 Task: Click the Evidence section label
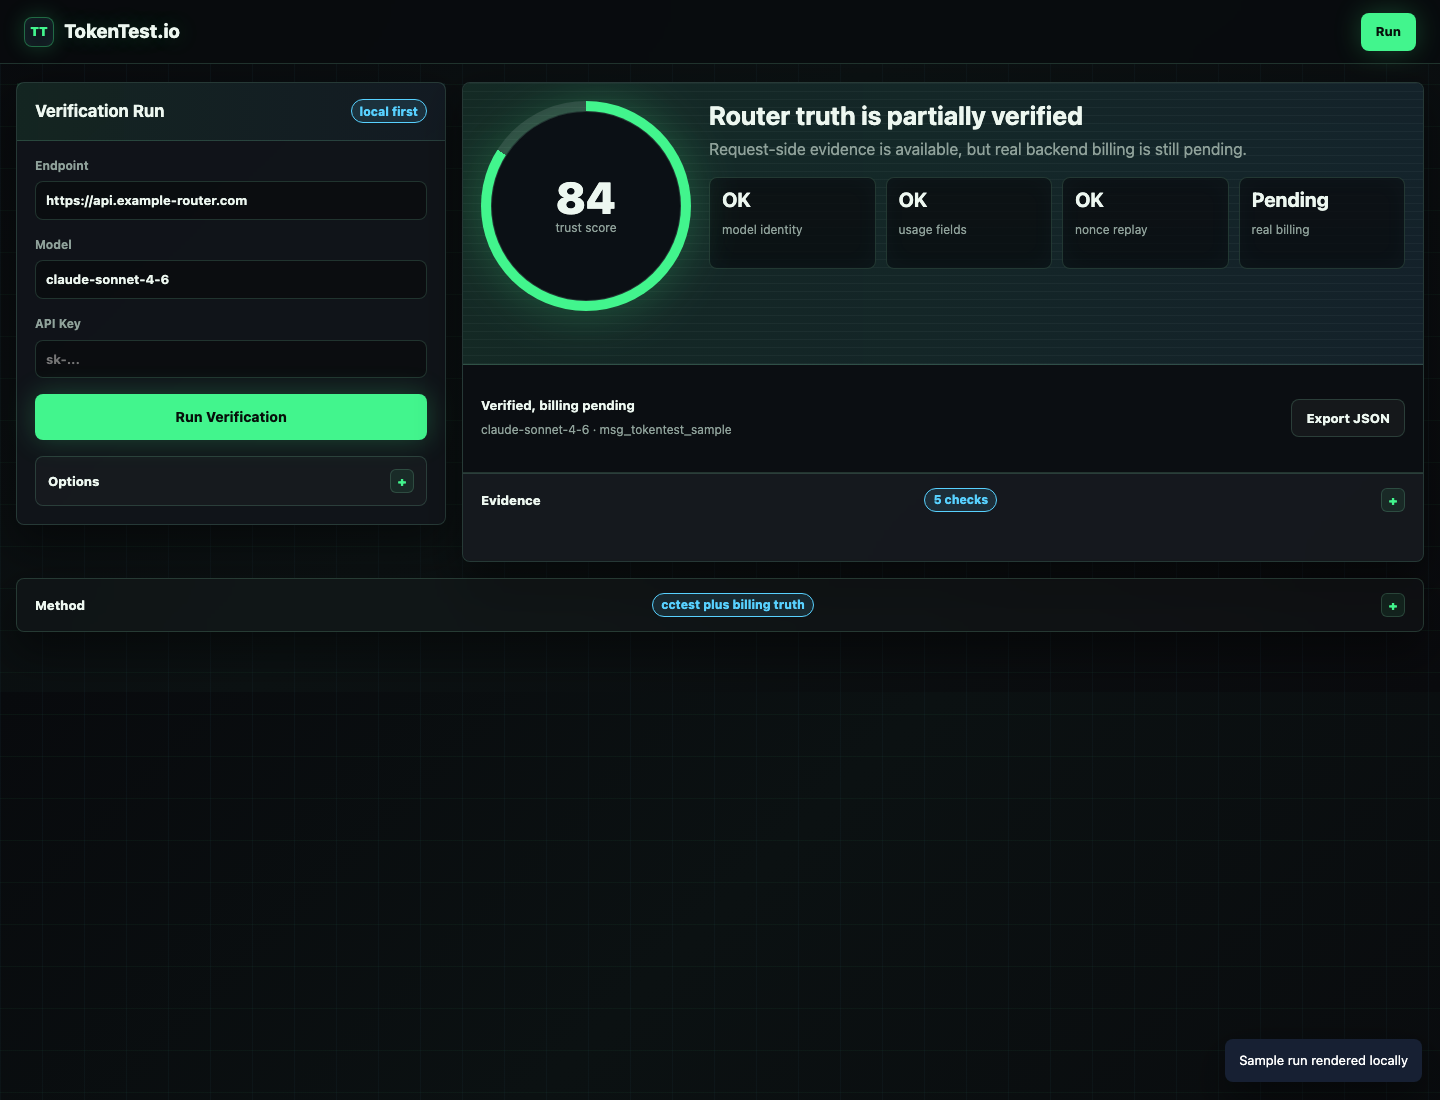click(511, 501)
